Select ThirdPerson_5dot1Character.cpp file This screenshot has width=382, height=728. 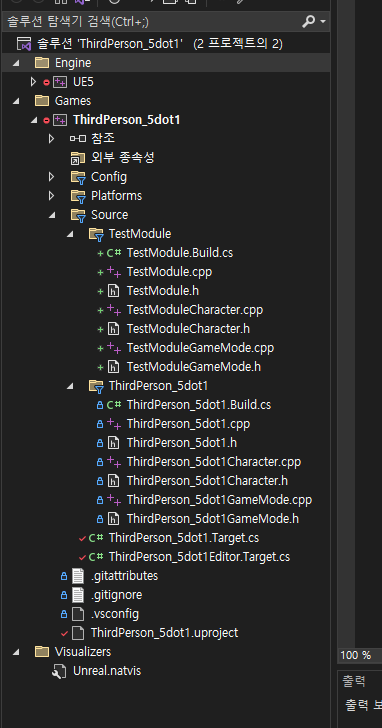point(214,462)
